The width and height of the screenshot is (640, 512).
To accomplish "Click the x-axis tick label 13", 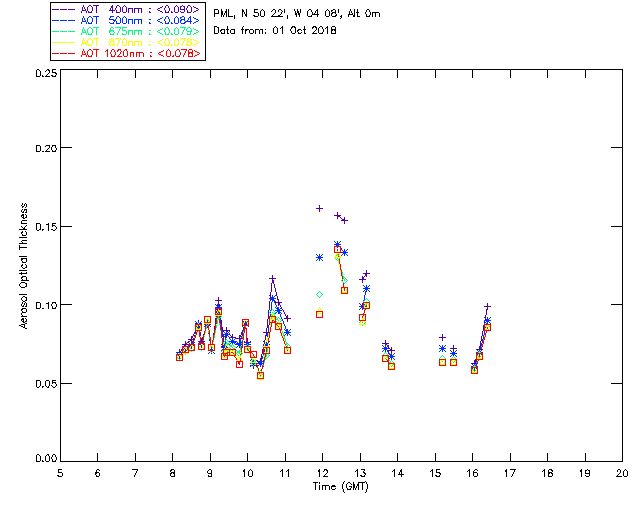I will click(x=360, y=473).
